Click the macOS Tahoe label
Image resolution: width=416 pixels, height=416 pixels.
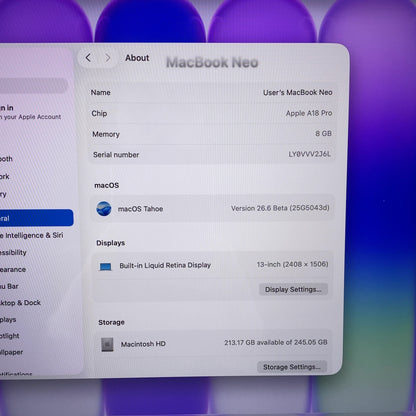point(140,209)
